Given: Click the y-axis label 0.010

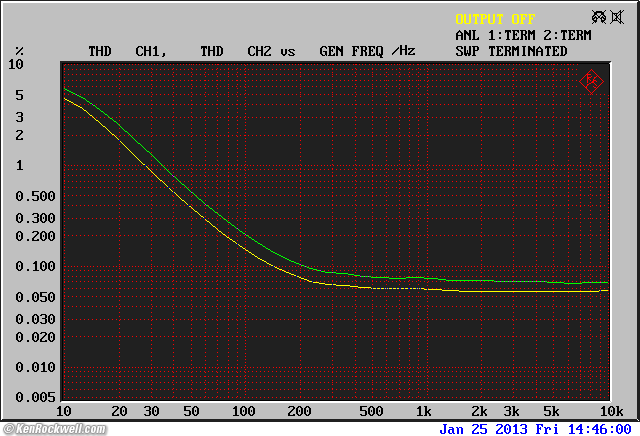Looking at the screenshot, I should click(35, 367).
